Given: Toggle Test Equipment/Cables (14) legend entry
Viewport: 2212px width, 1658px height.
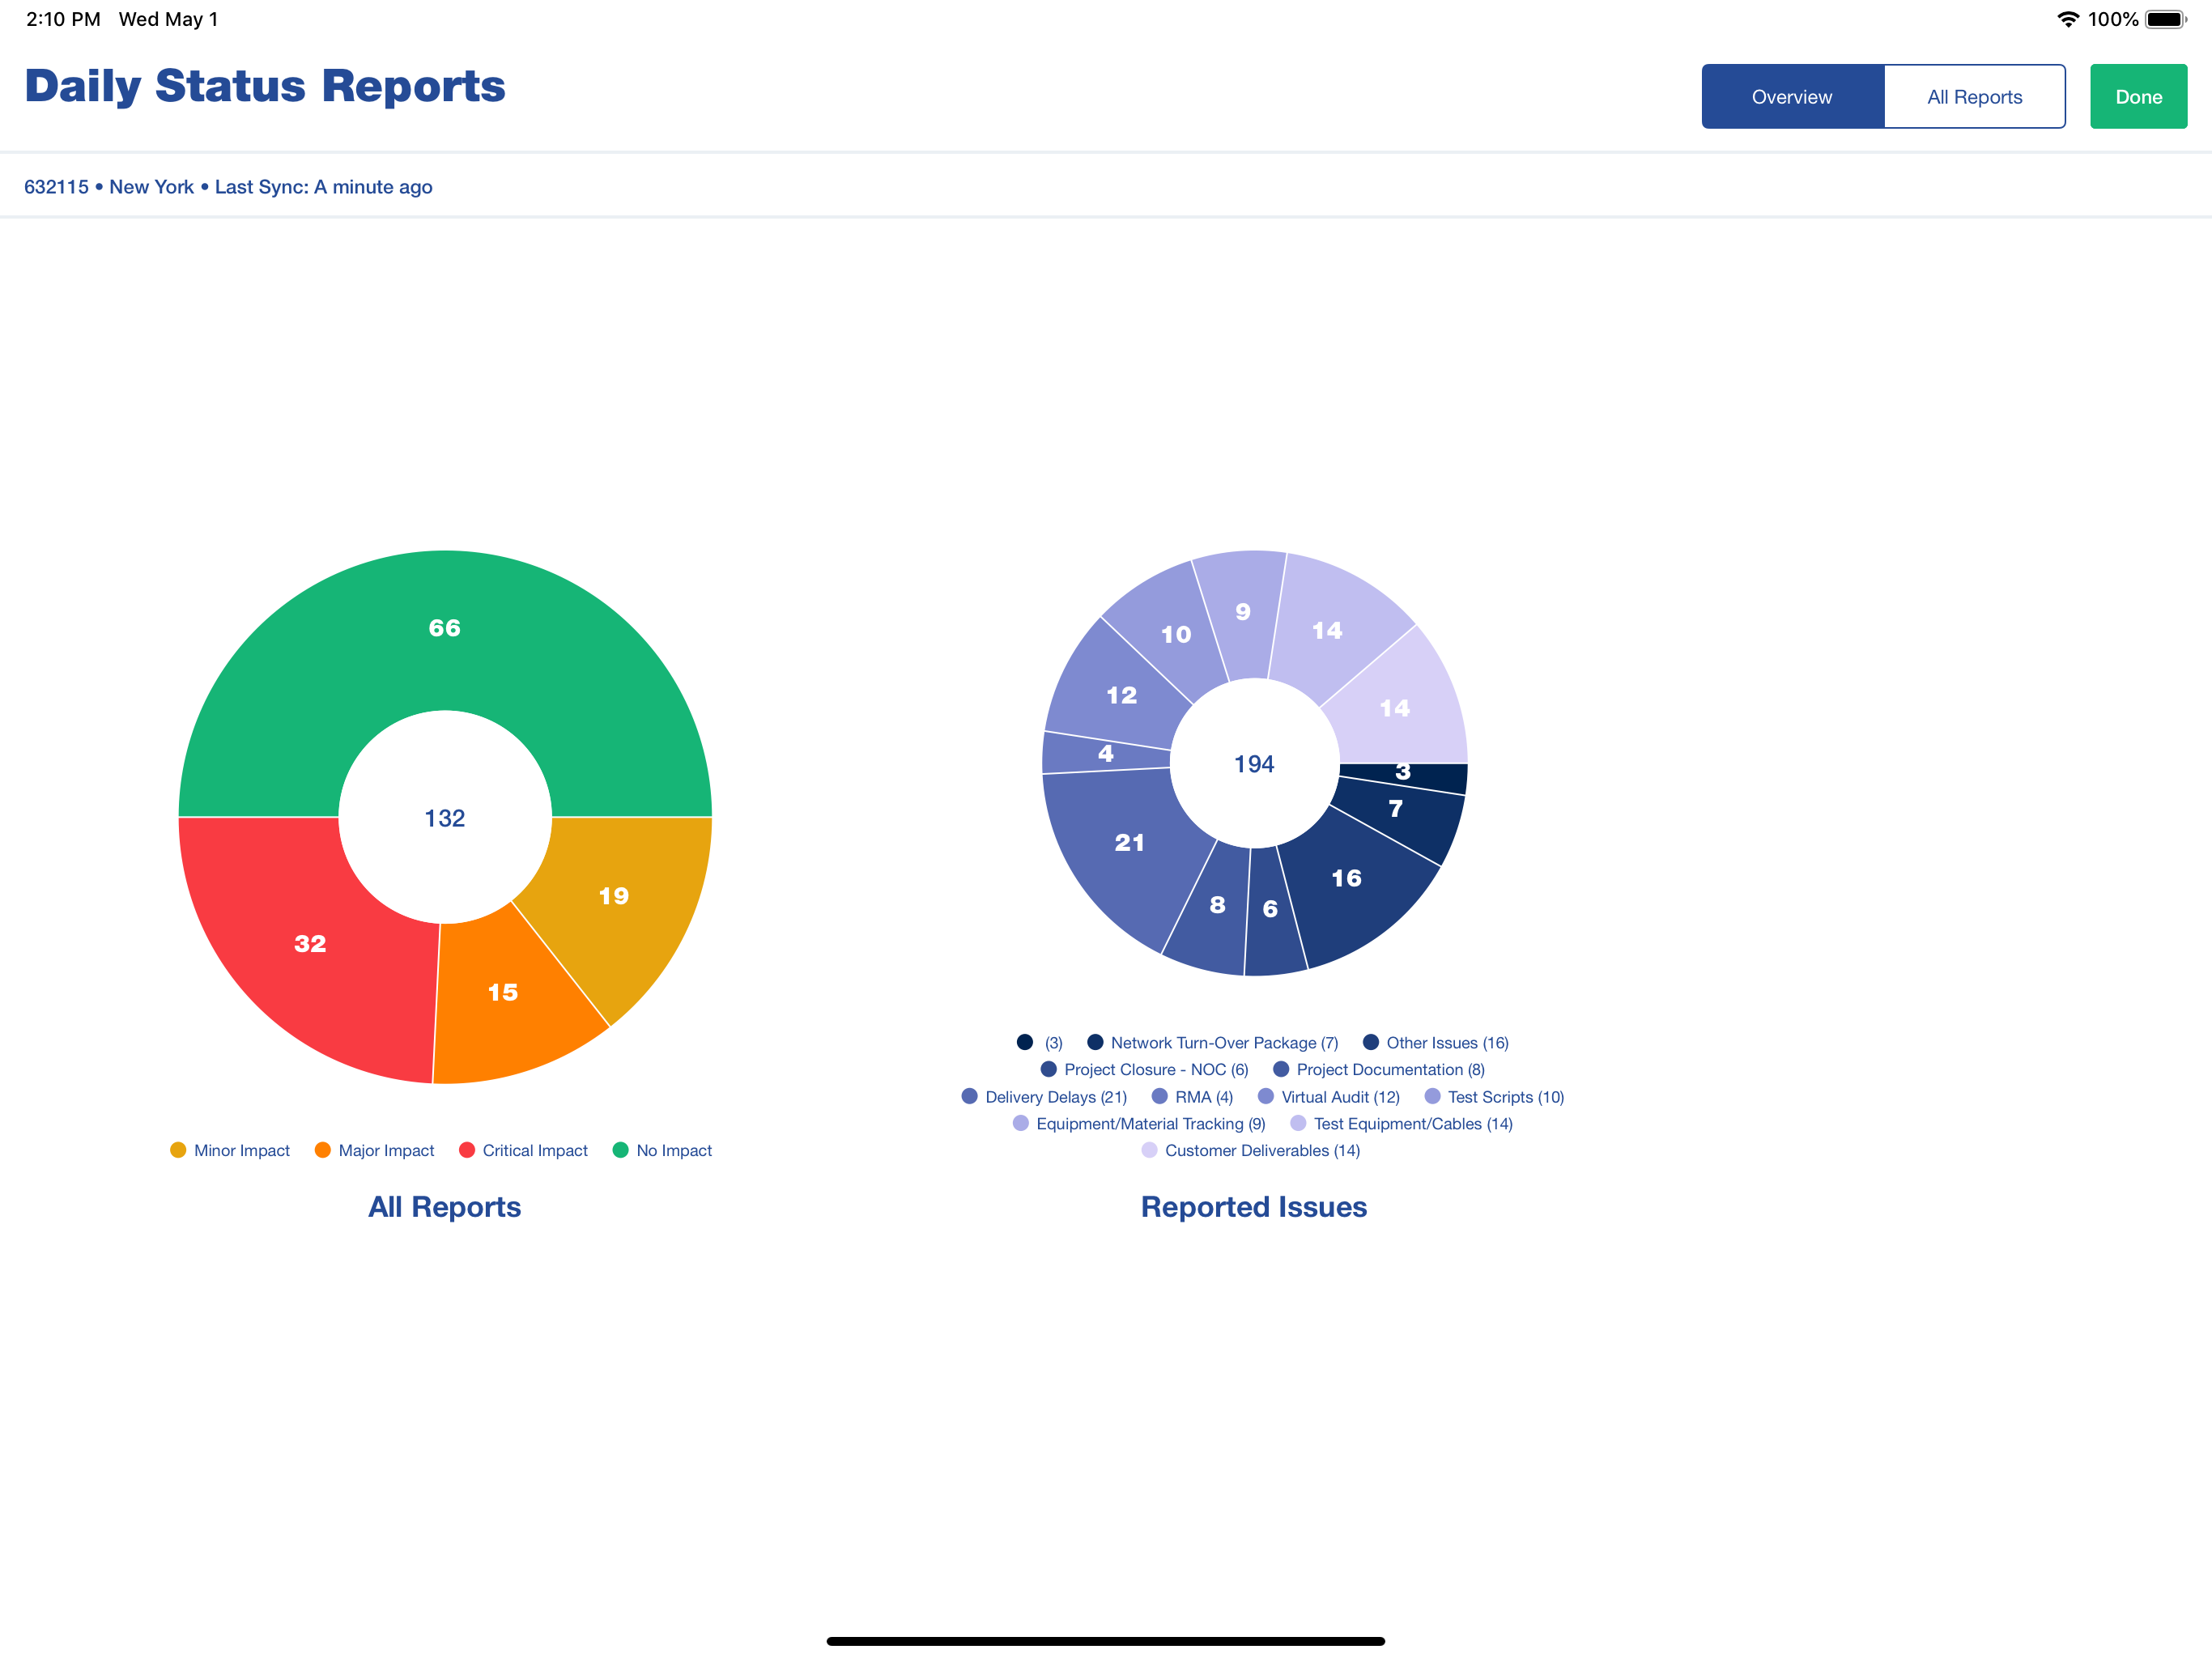Looking at the screenshot, I should coord(1401,1123).
